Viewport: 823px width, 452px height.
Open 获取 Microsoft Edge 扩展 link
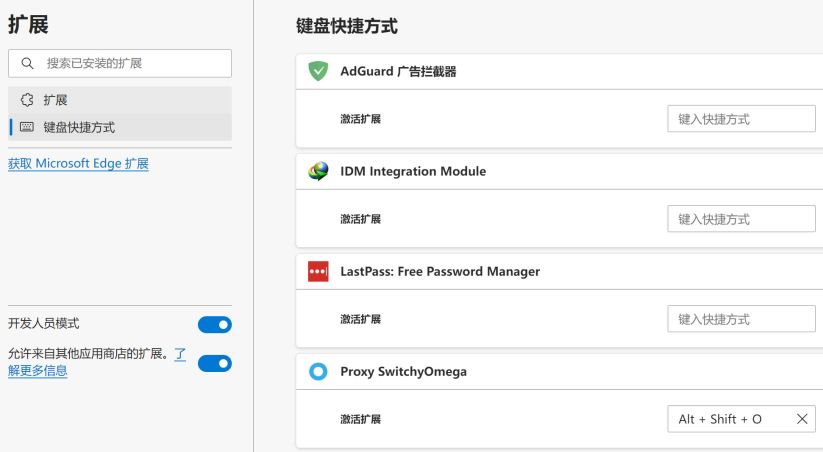tap(78, 164)
